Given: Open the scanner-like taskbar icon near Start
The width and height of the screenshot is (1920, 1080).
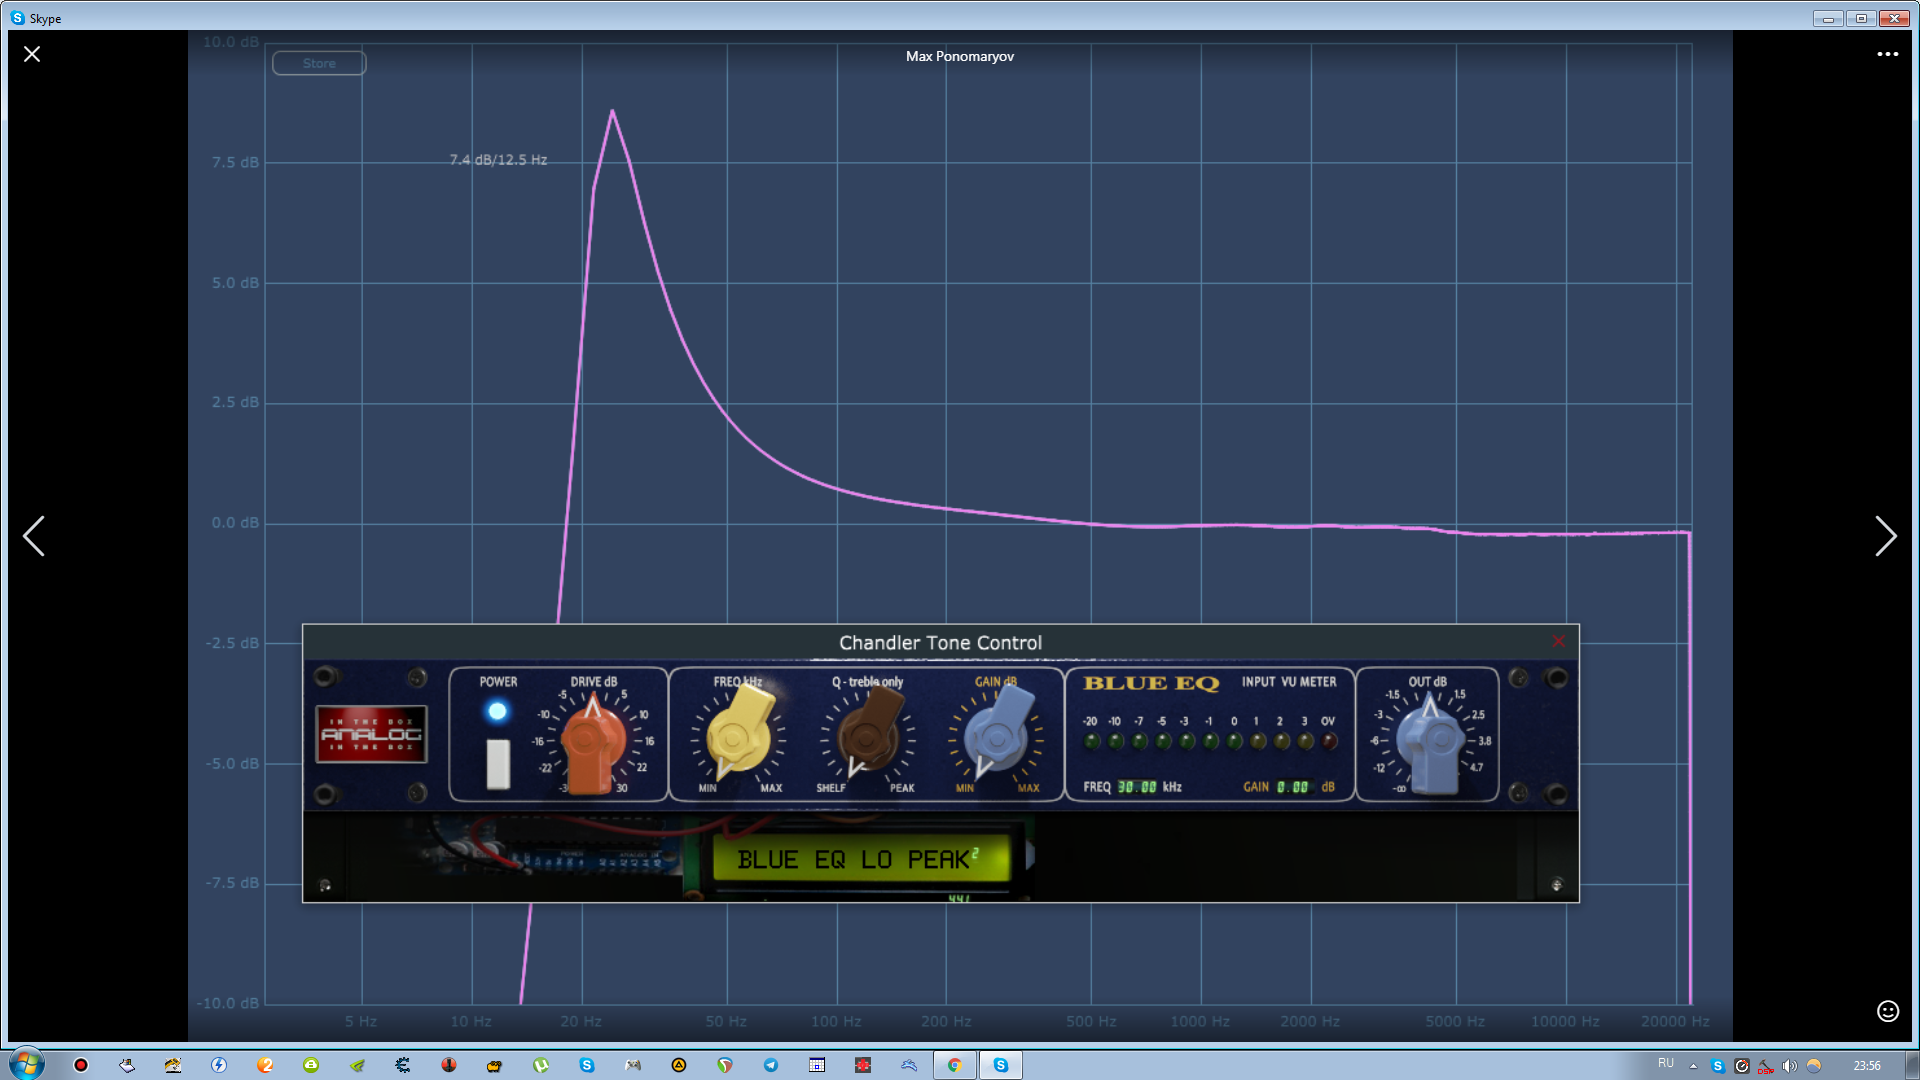Looking at the screenshot, I should coord(127,1065).
